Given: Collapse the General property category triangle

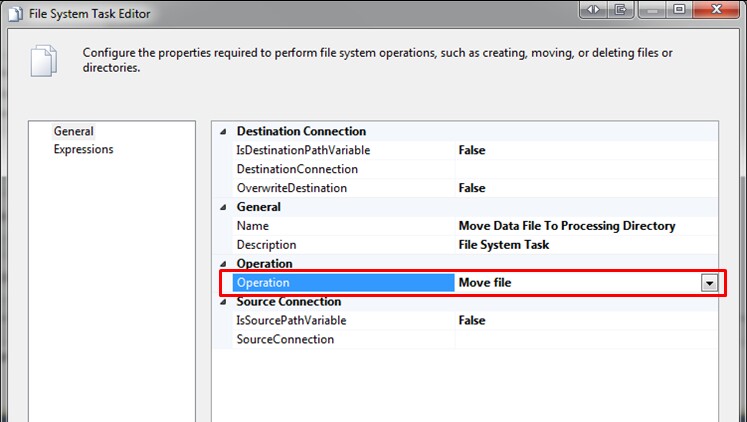Looking at the screenshot, I should click(x=222, y=207).
